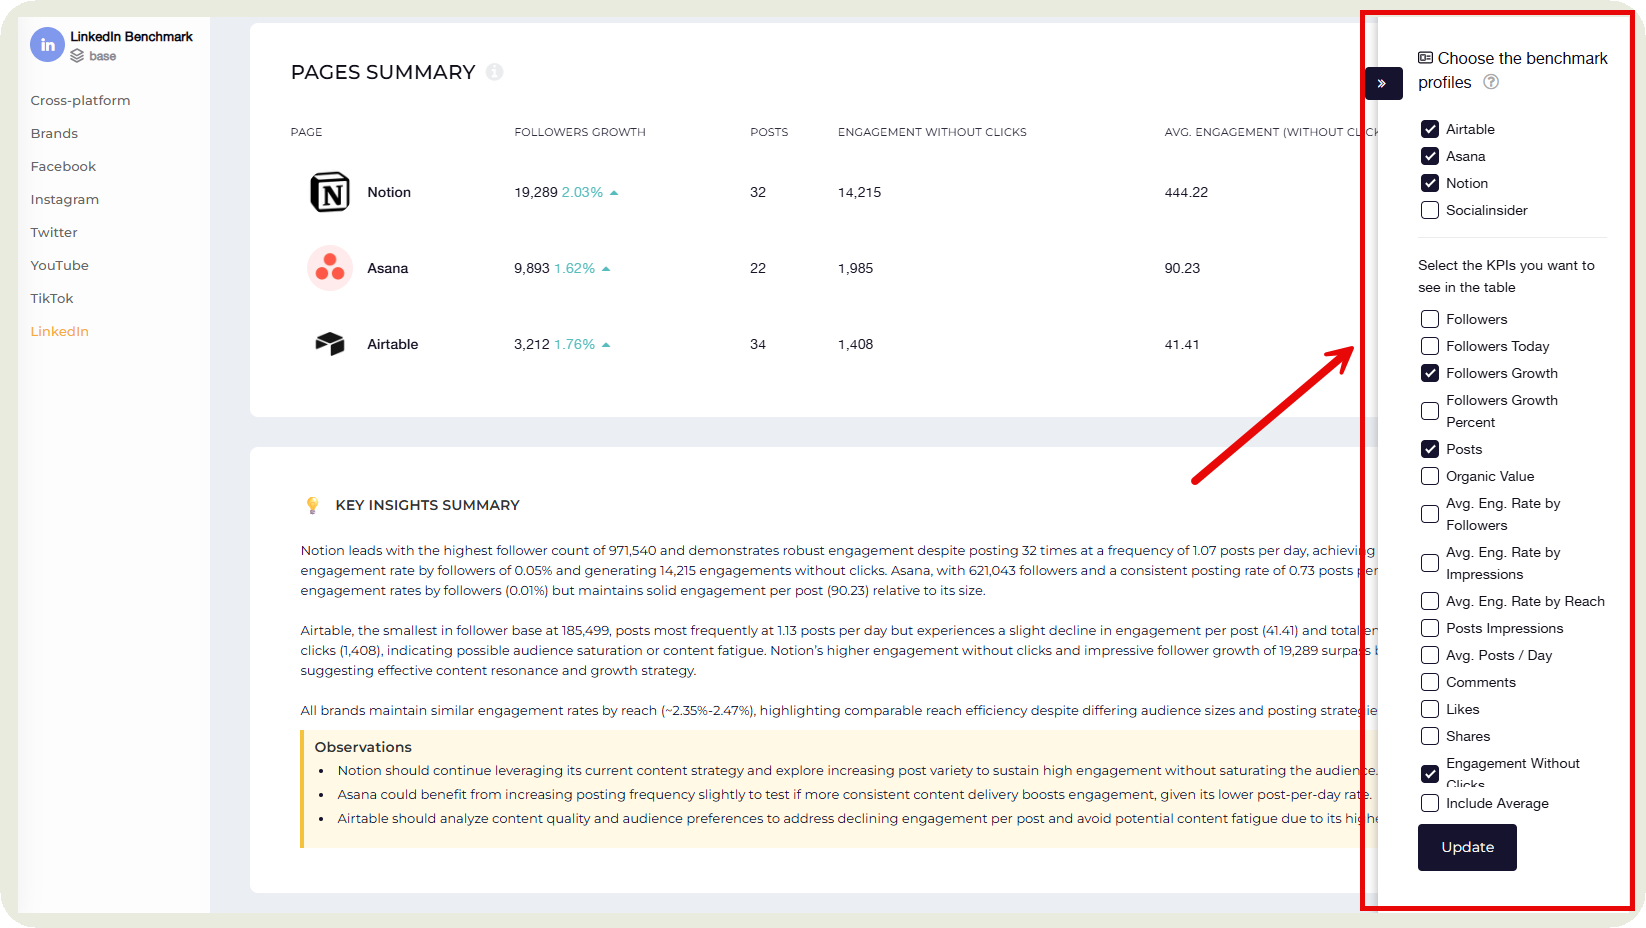Screen dimensions: 1646x928
Task: Click the Engagement Without Clicks column header
Action: click(931, 131)
